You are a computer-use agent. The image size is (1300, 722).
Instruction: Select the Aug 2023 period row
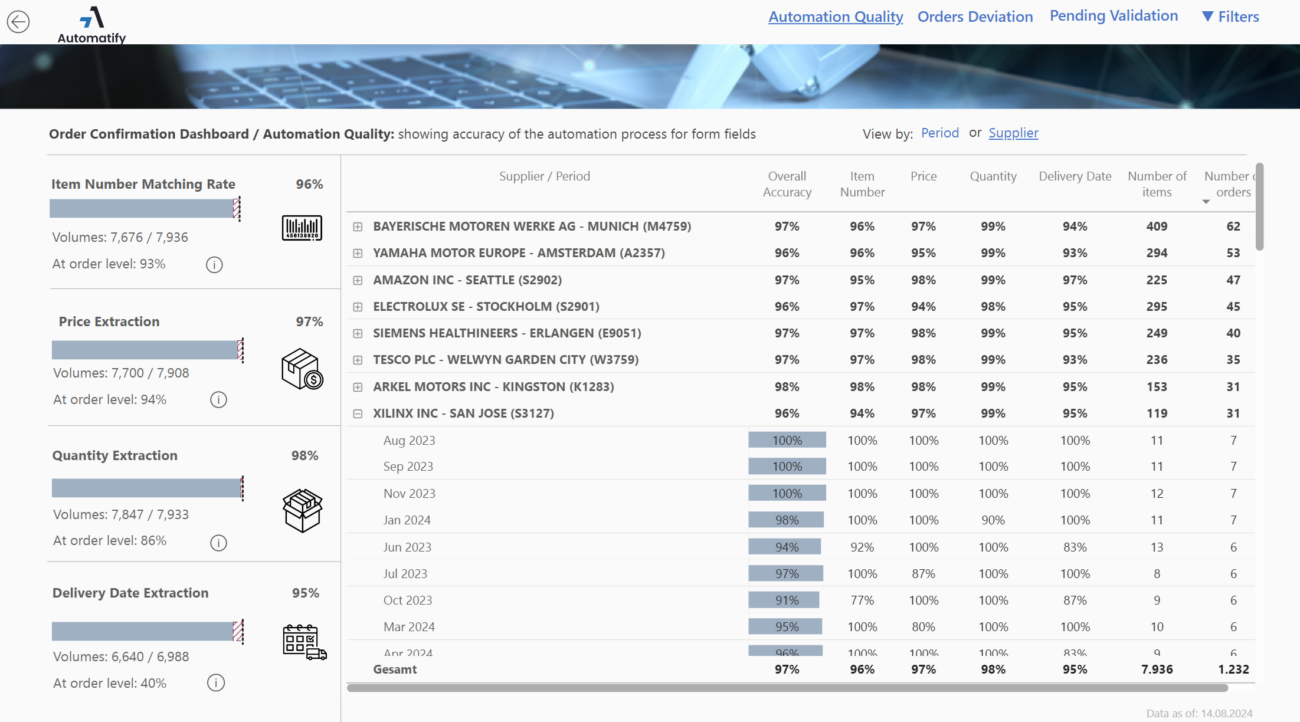(800, 440)
